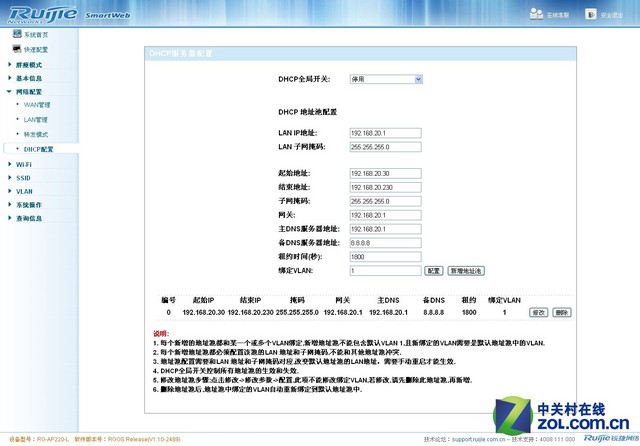Click the 网关 input field

click(385, 215)
